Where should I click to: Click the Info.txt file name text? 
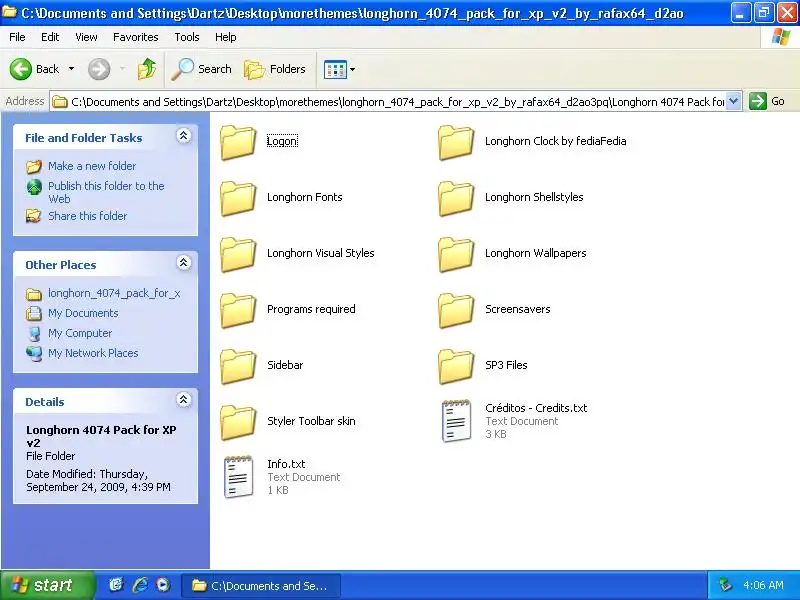(x=286, y=464)
